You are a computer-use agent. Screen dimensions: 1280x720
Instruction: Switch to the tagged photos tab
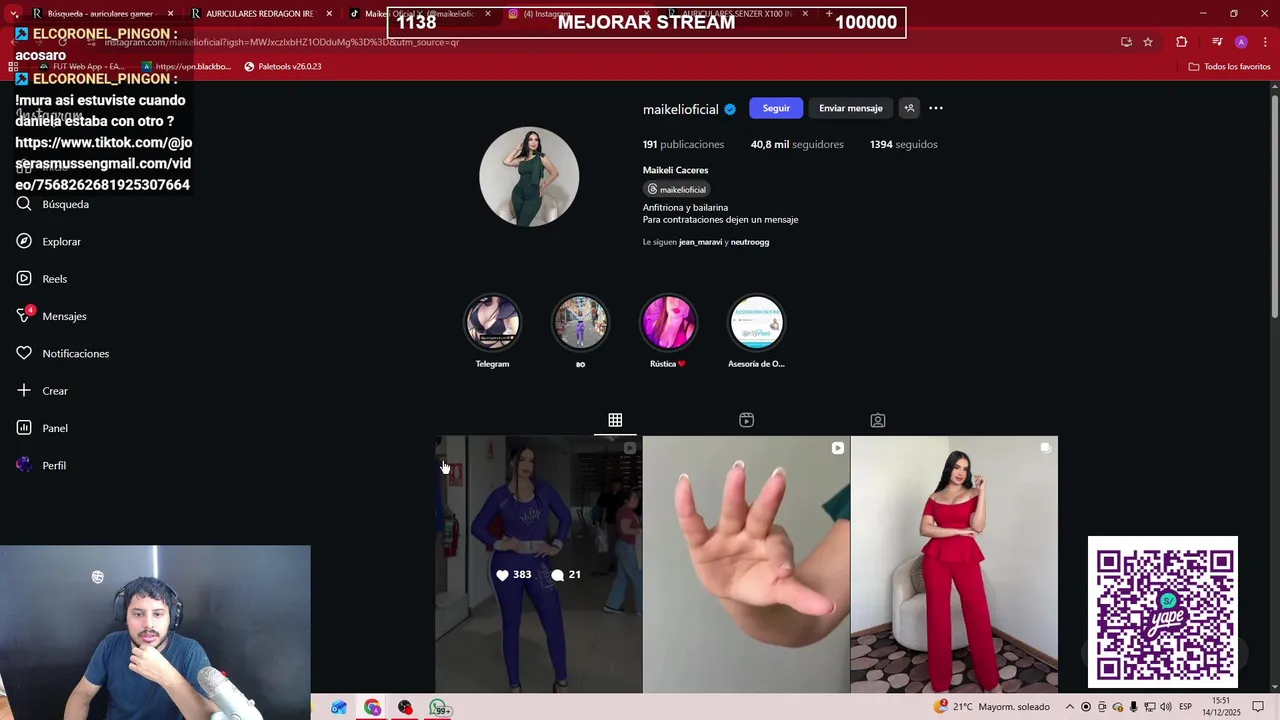point(877,420)
